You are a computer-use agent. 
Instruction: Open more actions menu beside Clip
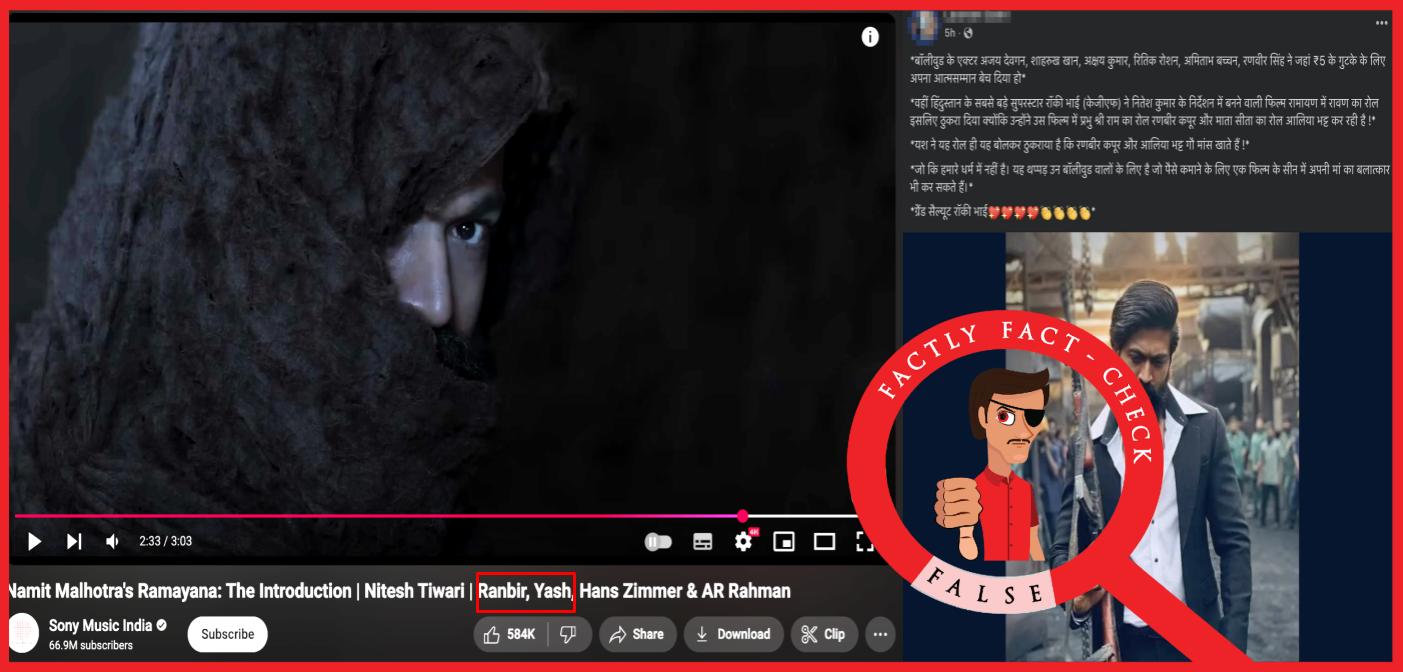(880, 634)
